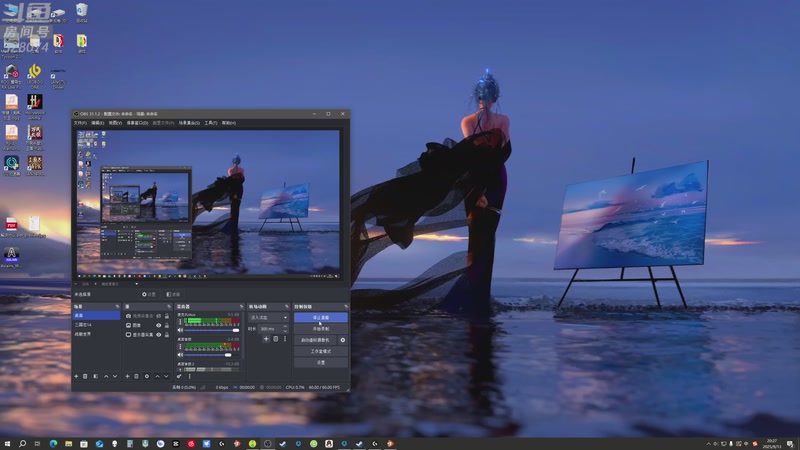Viewport: 800px width, 450px height.
Task: Click the Start Recording button in Controls
Action: (321, 329)
